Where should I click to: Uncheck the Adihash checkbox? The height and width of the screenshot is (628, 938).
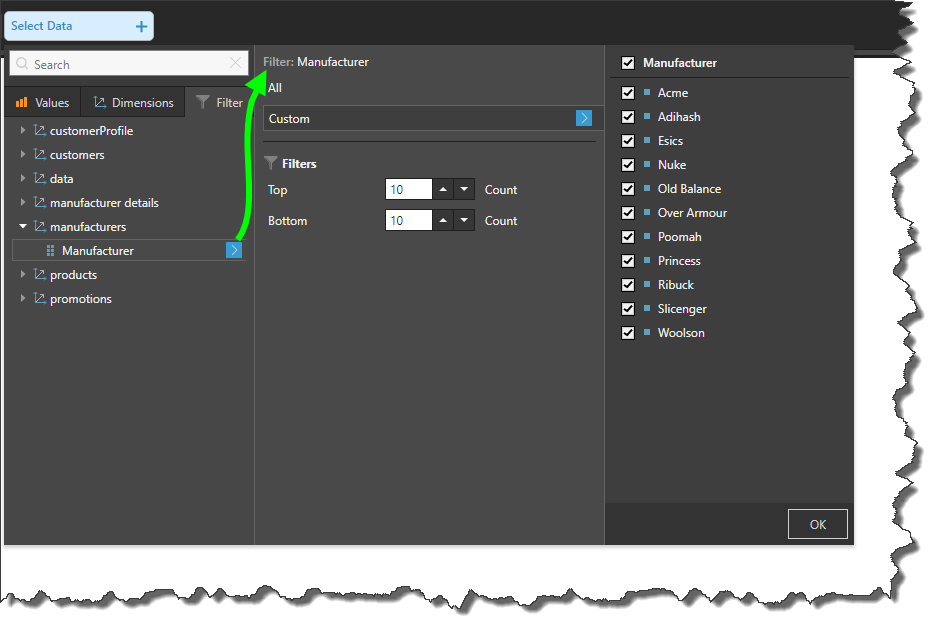(x=628, y=117)
